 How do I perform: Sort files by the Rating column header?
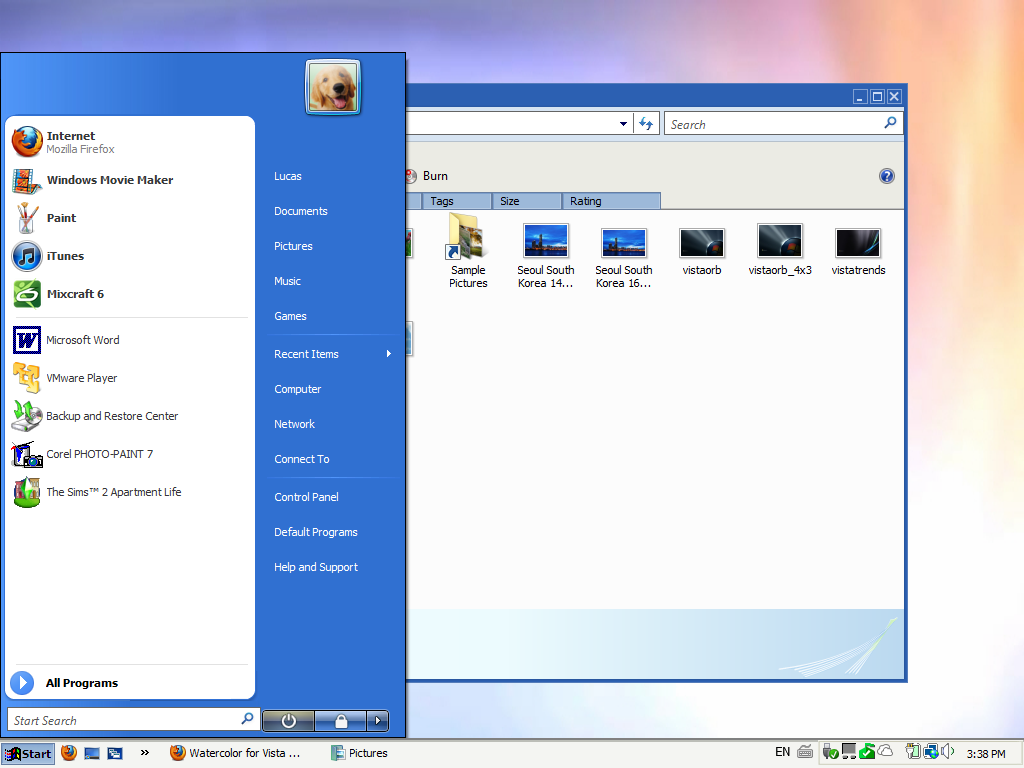(611, 201)
